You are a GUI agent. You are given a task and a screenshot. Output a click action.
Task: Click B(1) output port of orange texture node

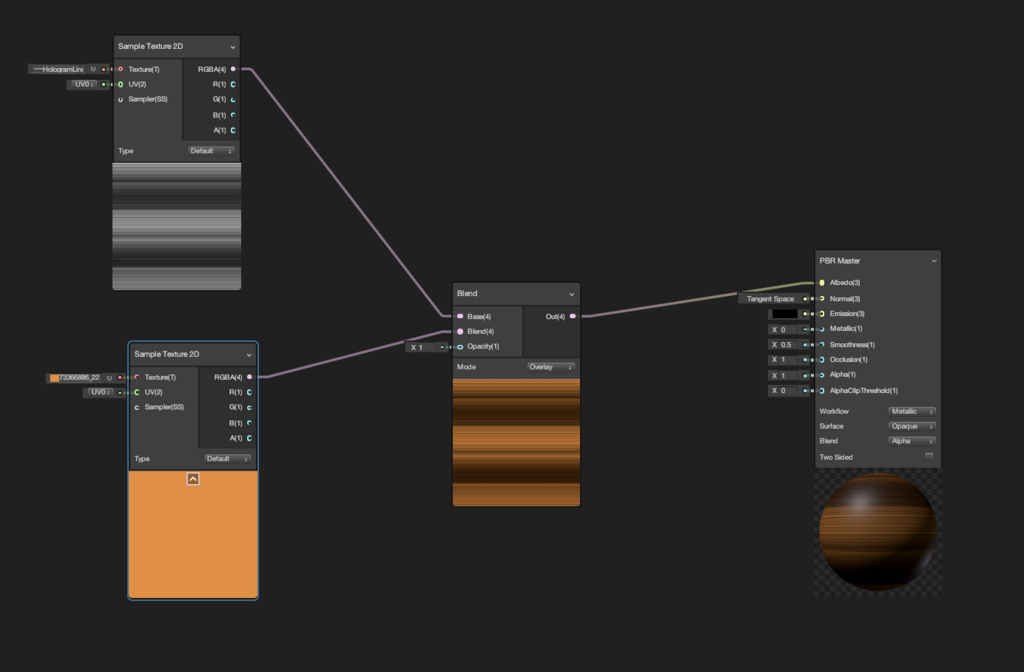(249, 423)
